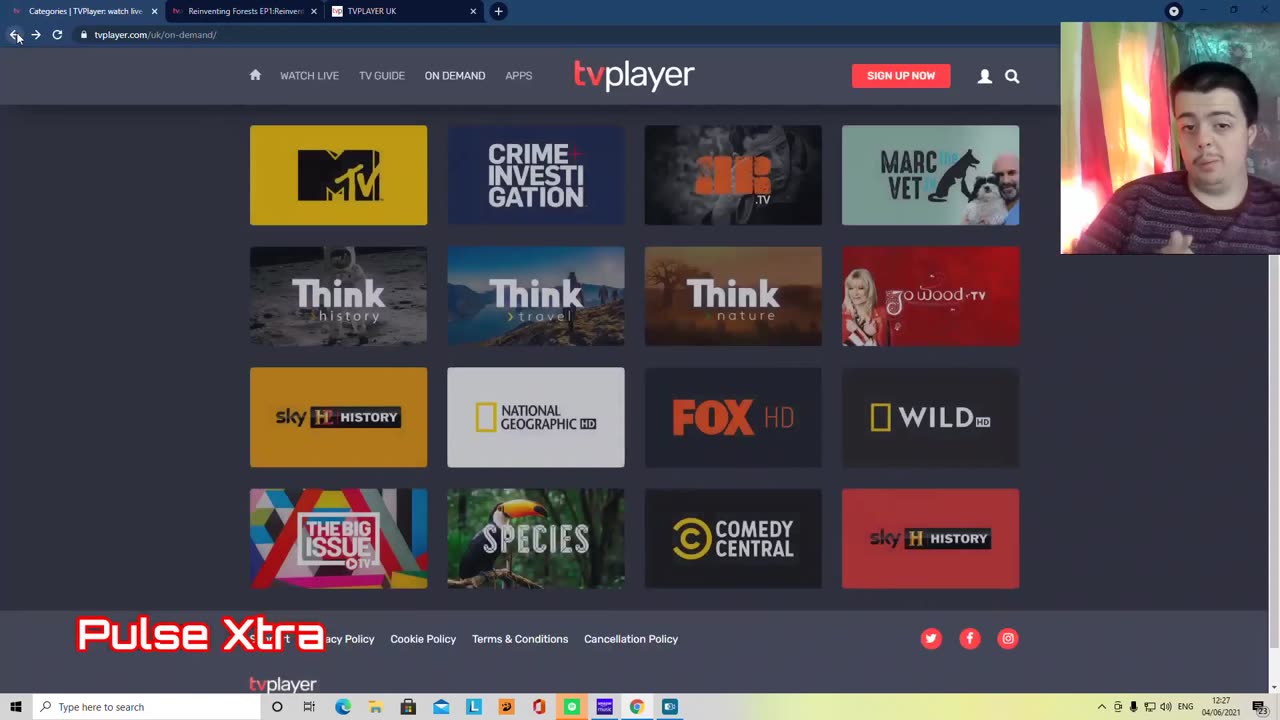Open the Office app from taskbar
Image resolution: width=1280 pixels, height=720 pixels.
click(539, 707)
